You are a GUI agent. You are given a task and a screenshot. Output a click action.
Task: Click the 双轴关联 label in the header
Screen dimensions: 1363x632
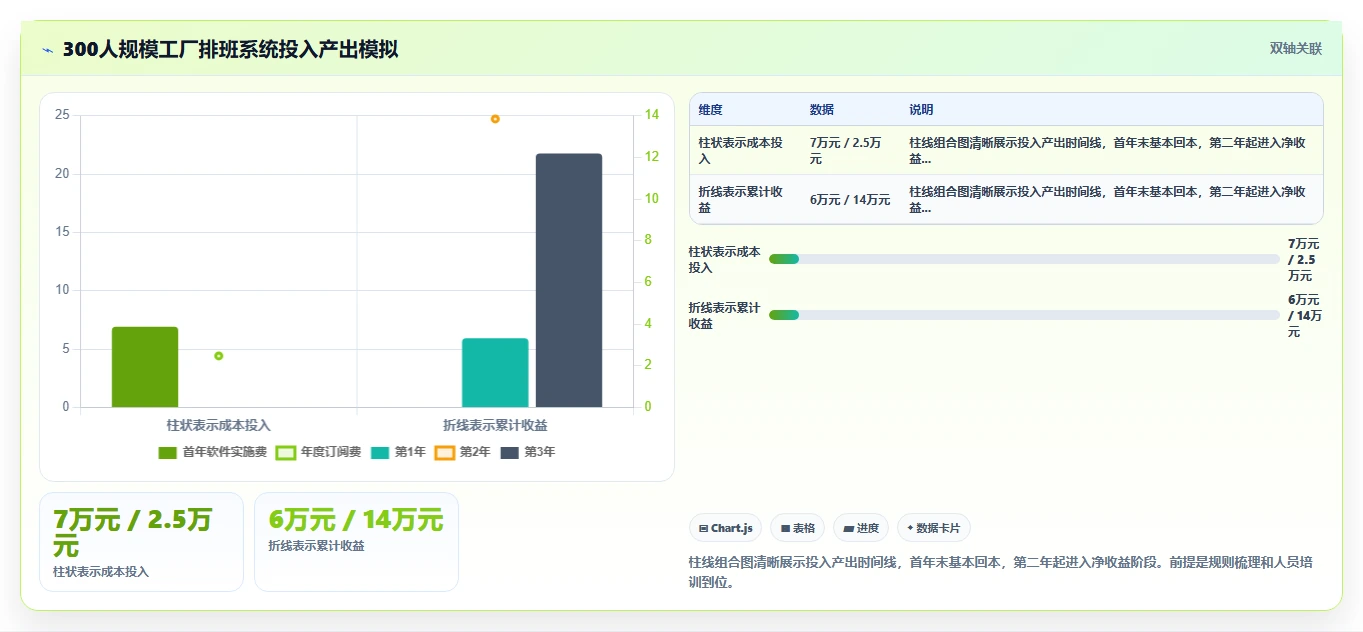(1295, 48)
